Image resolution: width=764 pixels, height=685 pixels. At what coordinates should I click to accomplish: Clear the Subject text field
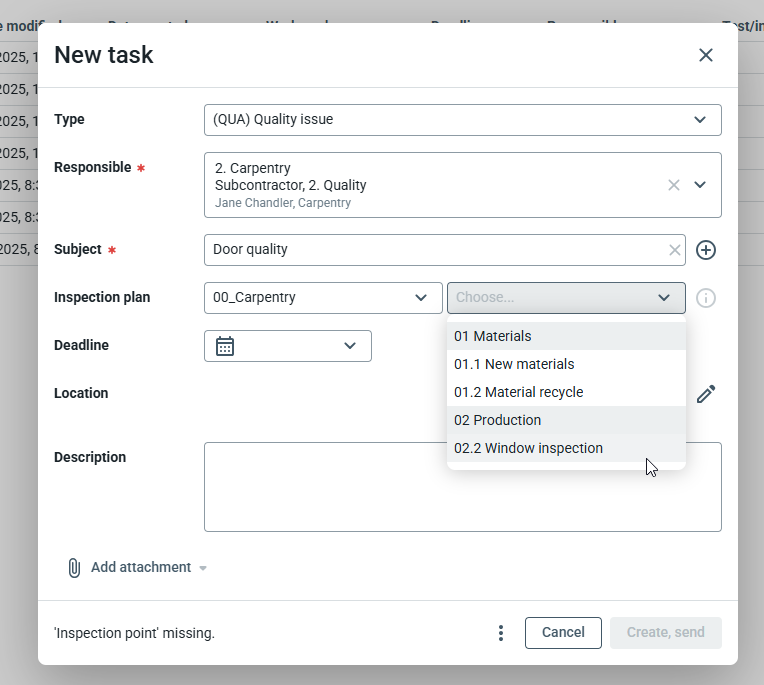675,250
